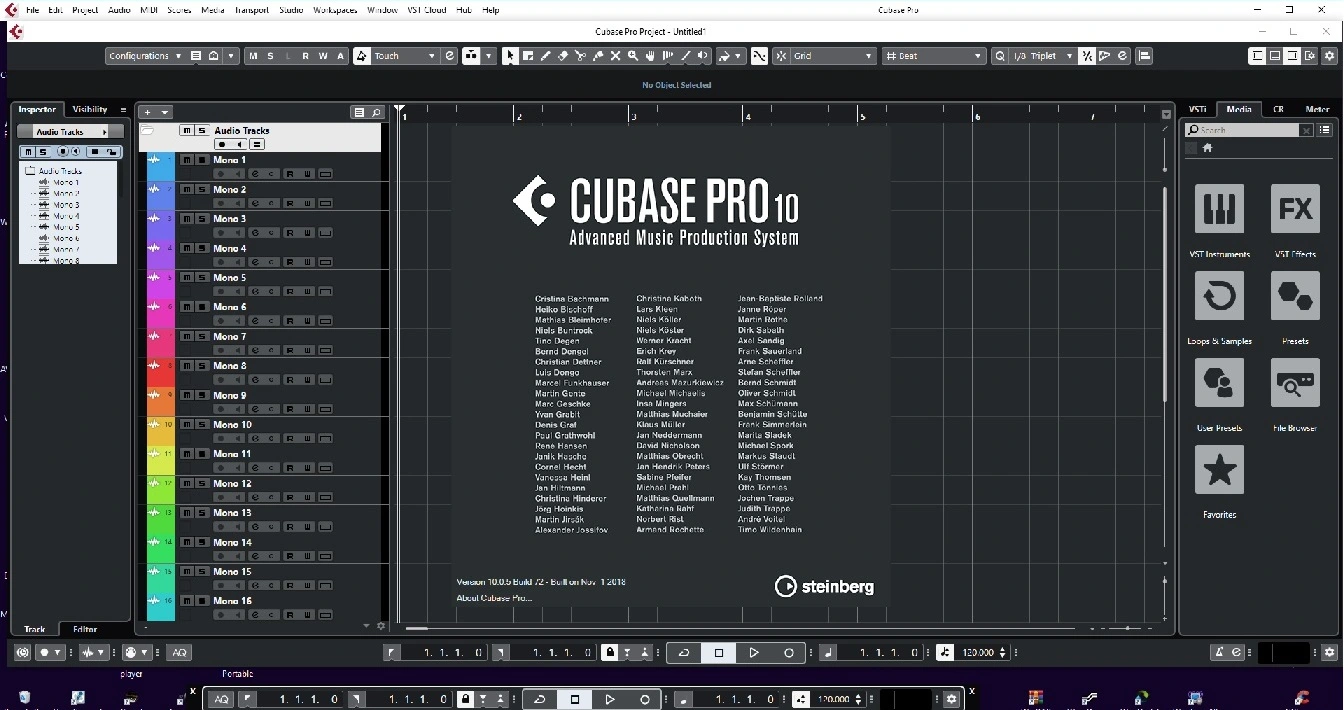Image resolution: width=1344 pixels, height=710 pixels.
Task: Switch to the Visibility tab
Action: coord(90,109)
